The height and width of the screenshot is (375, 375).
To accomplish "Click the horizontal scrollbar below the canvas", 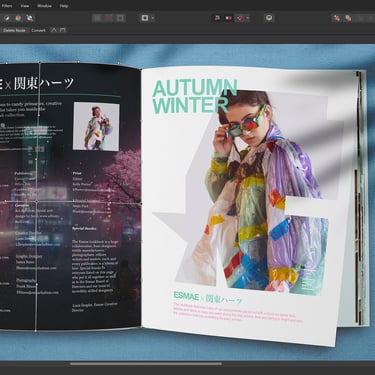I will pyautogui.click(x=146, y=364).
